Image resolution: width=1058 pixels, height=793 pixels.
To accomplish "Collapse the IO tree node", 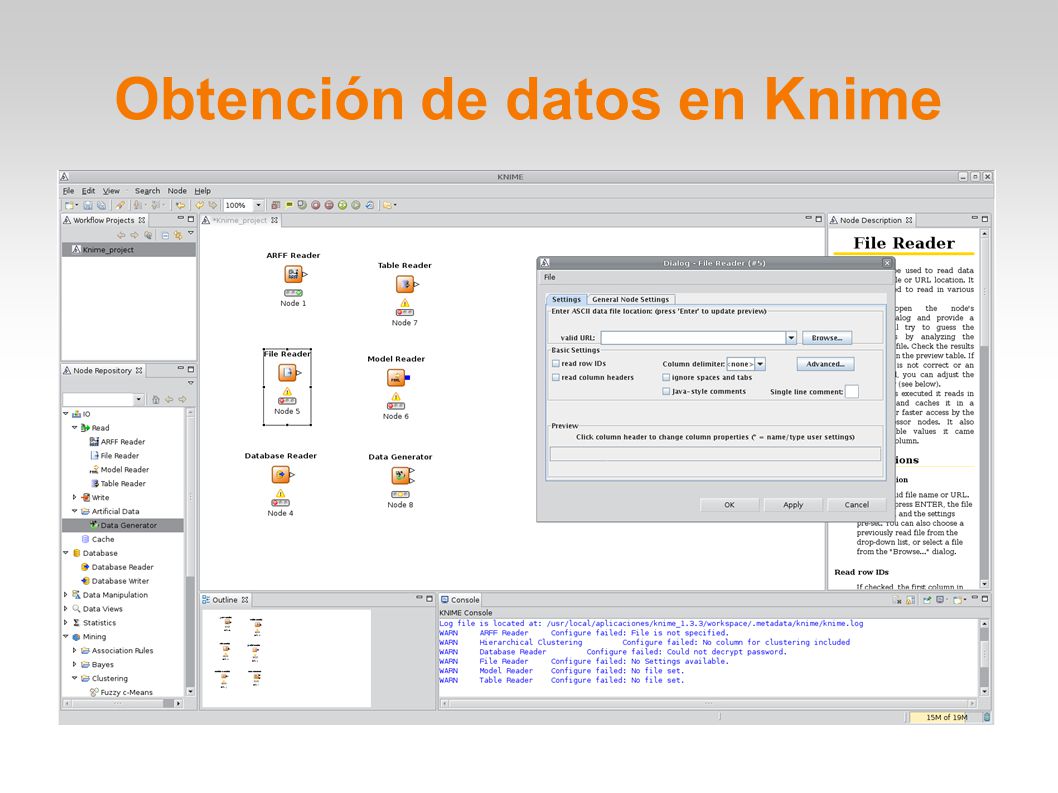I will click(66, 414).
